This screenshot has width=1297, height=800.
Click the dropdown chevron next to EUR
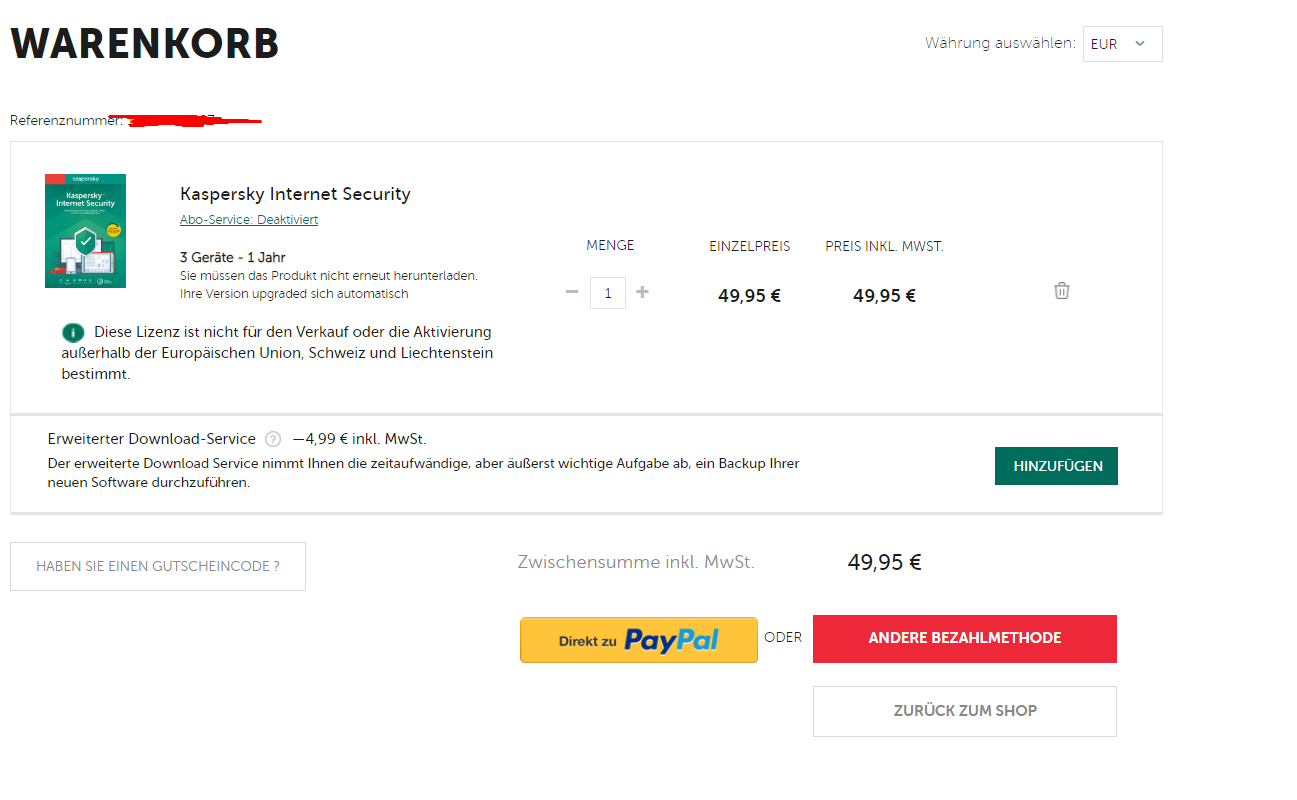point(1141,44)
